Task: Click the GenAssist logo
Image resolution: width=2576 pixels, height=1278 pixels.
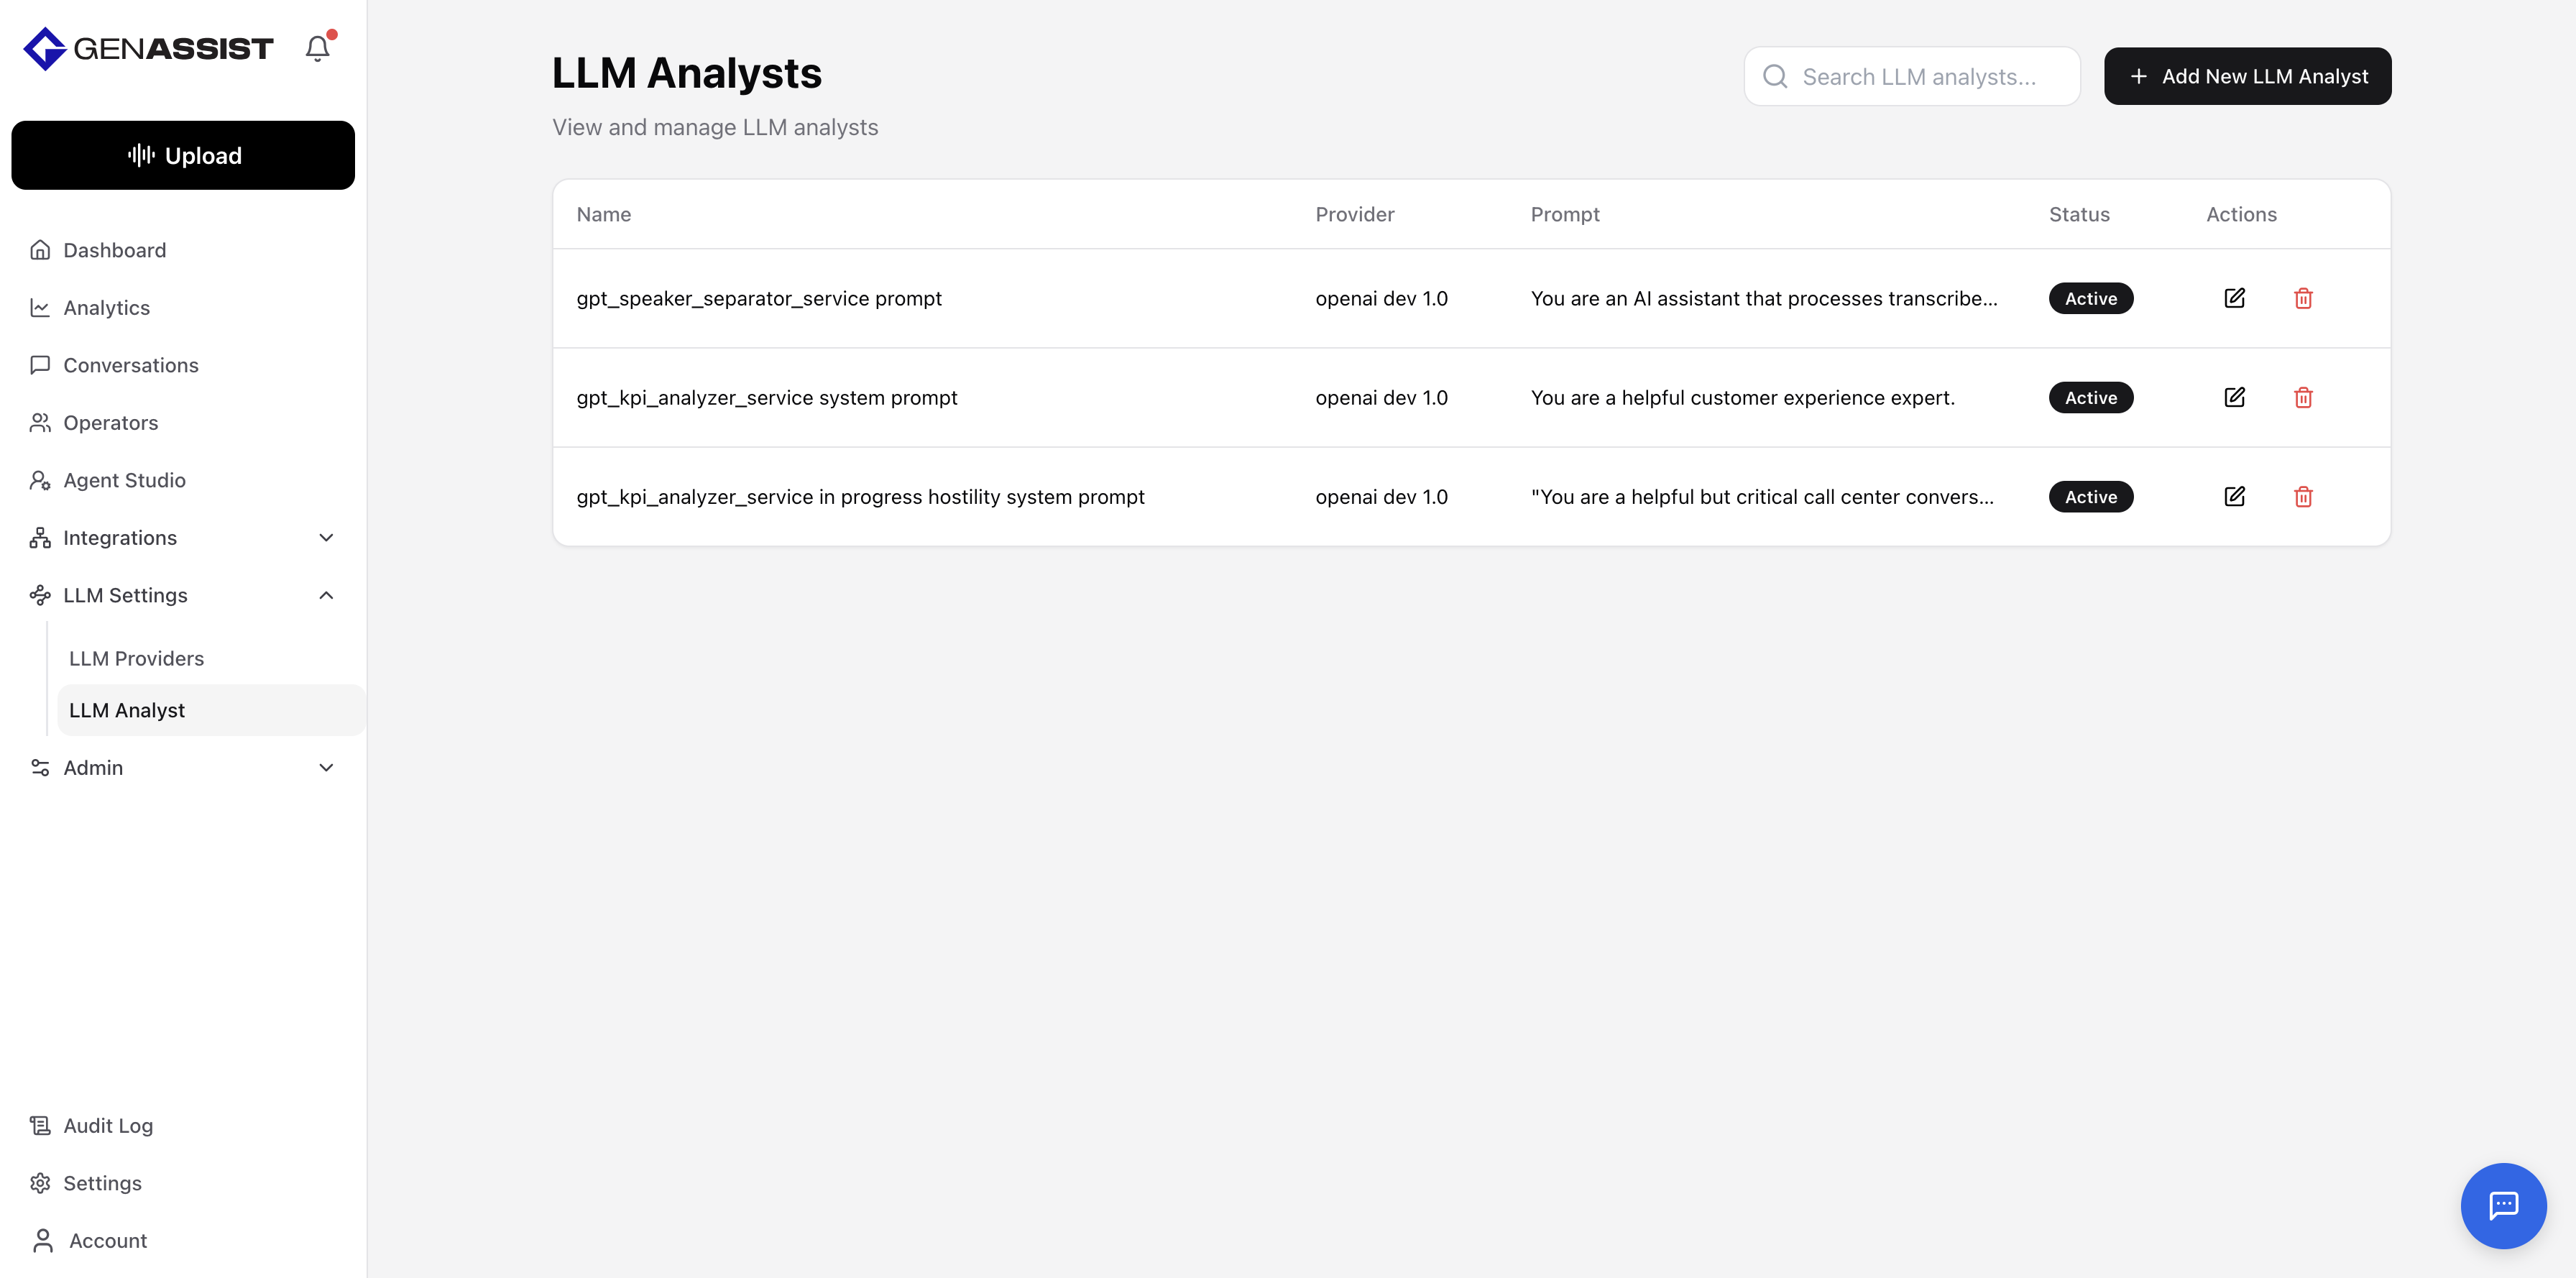Action: click(148, 48)
